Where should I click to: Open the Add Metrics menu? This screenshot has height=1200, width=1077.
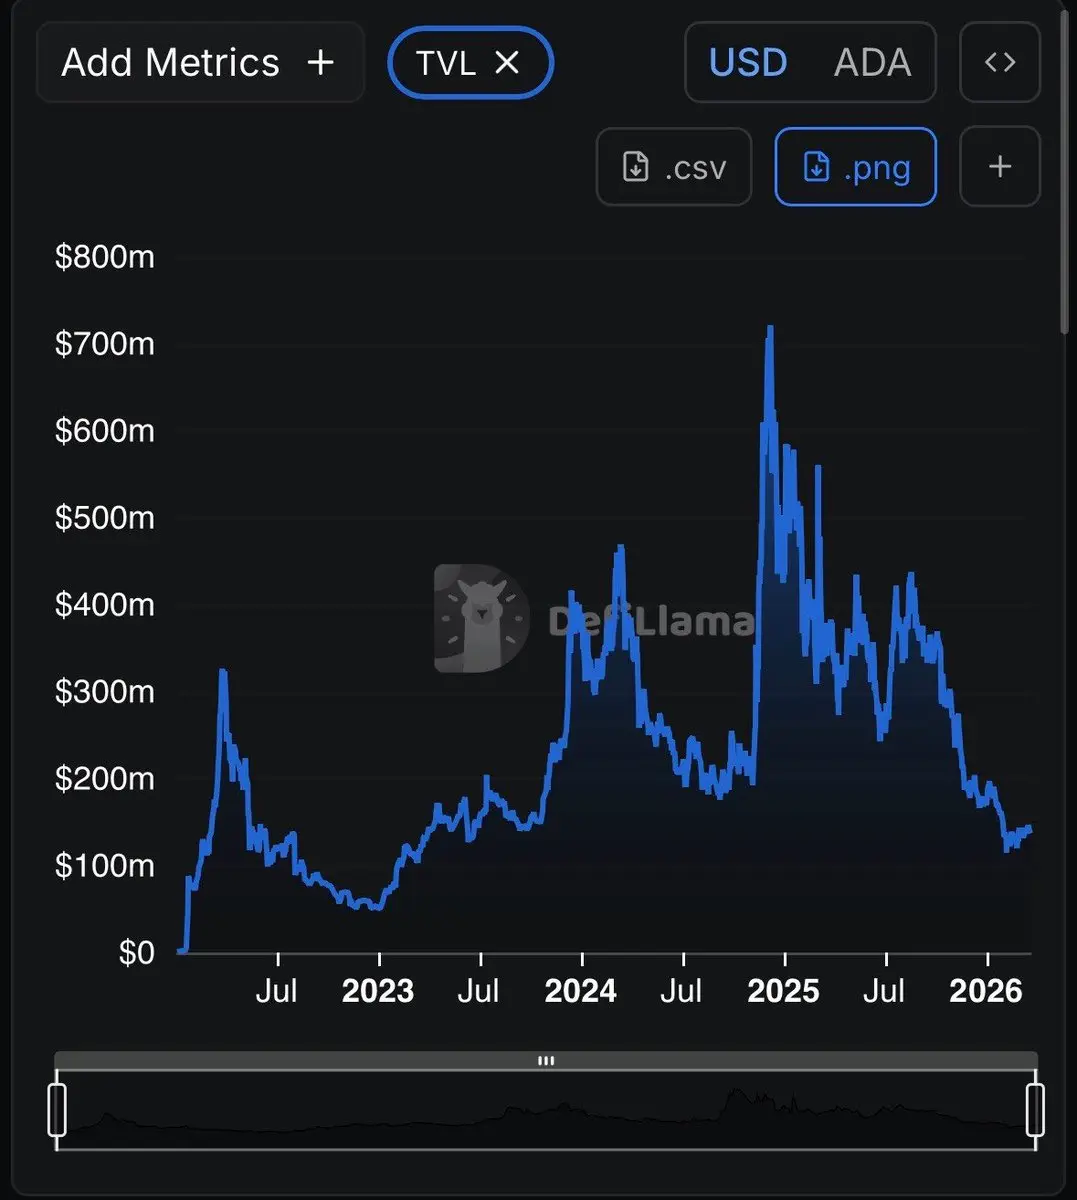(x=200, y=63)
